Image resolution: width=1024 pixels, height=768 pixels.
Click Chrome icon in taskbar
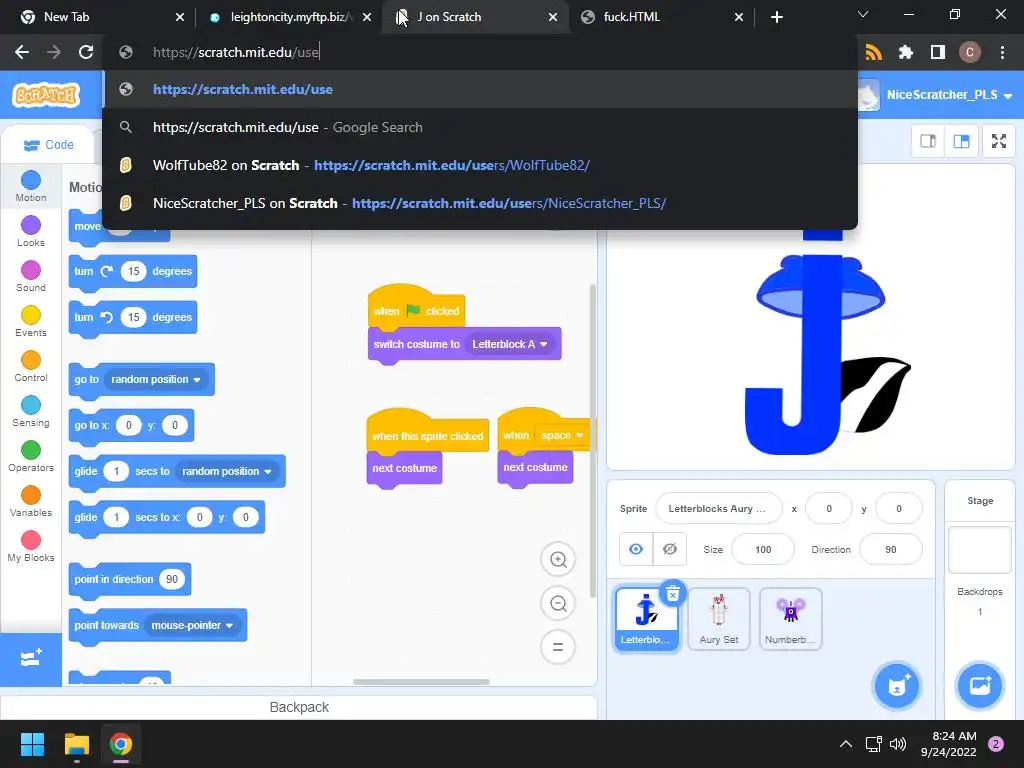tap(121, 744)
